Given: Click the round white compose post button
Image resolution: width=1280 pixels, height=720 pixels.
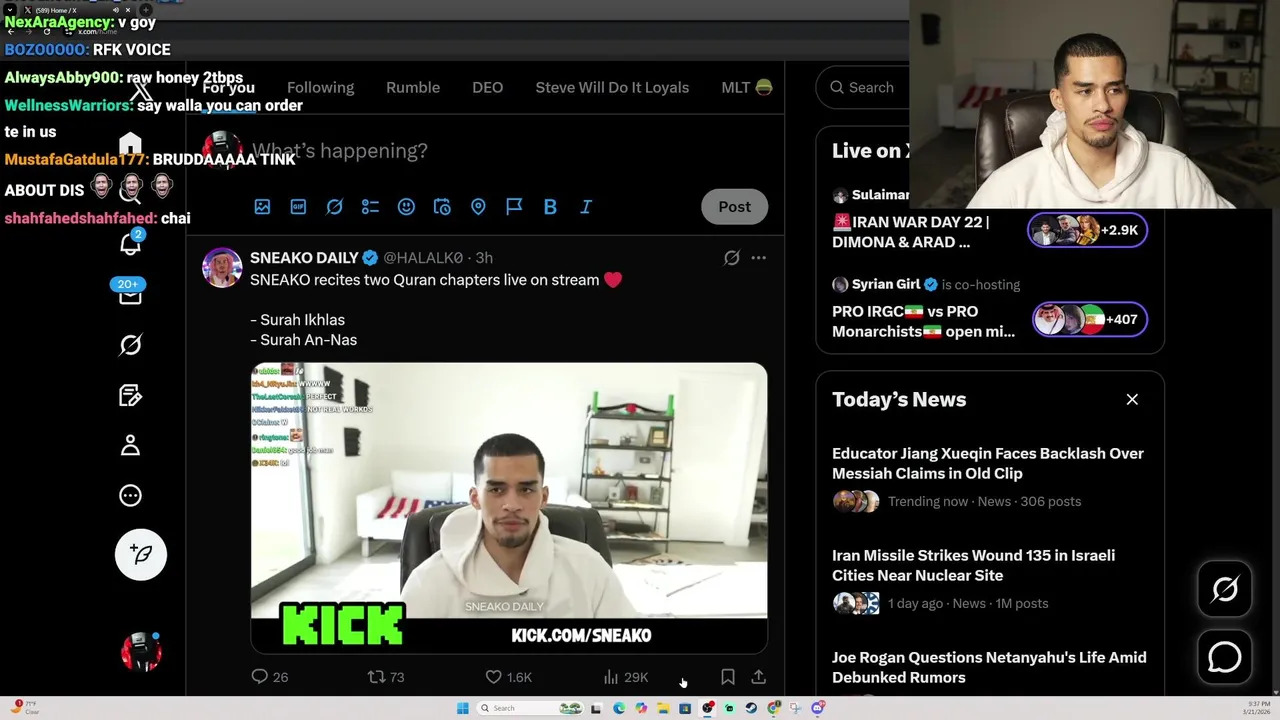Looking at the screenshot, I should [141, 554].
